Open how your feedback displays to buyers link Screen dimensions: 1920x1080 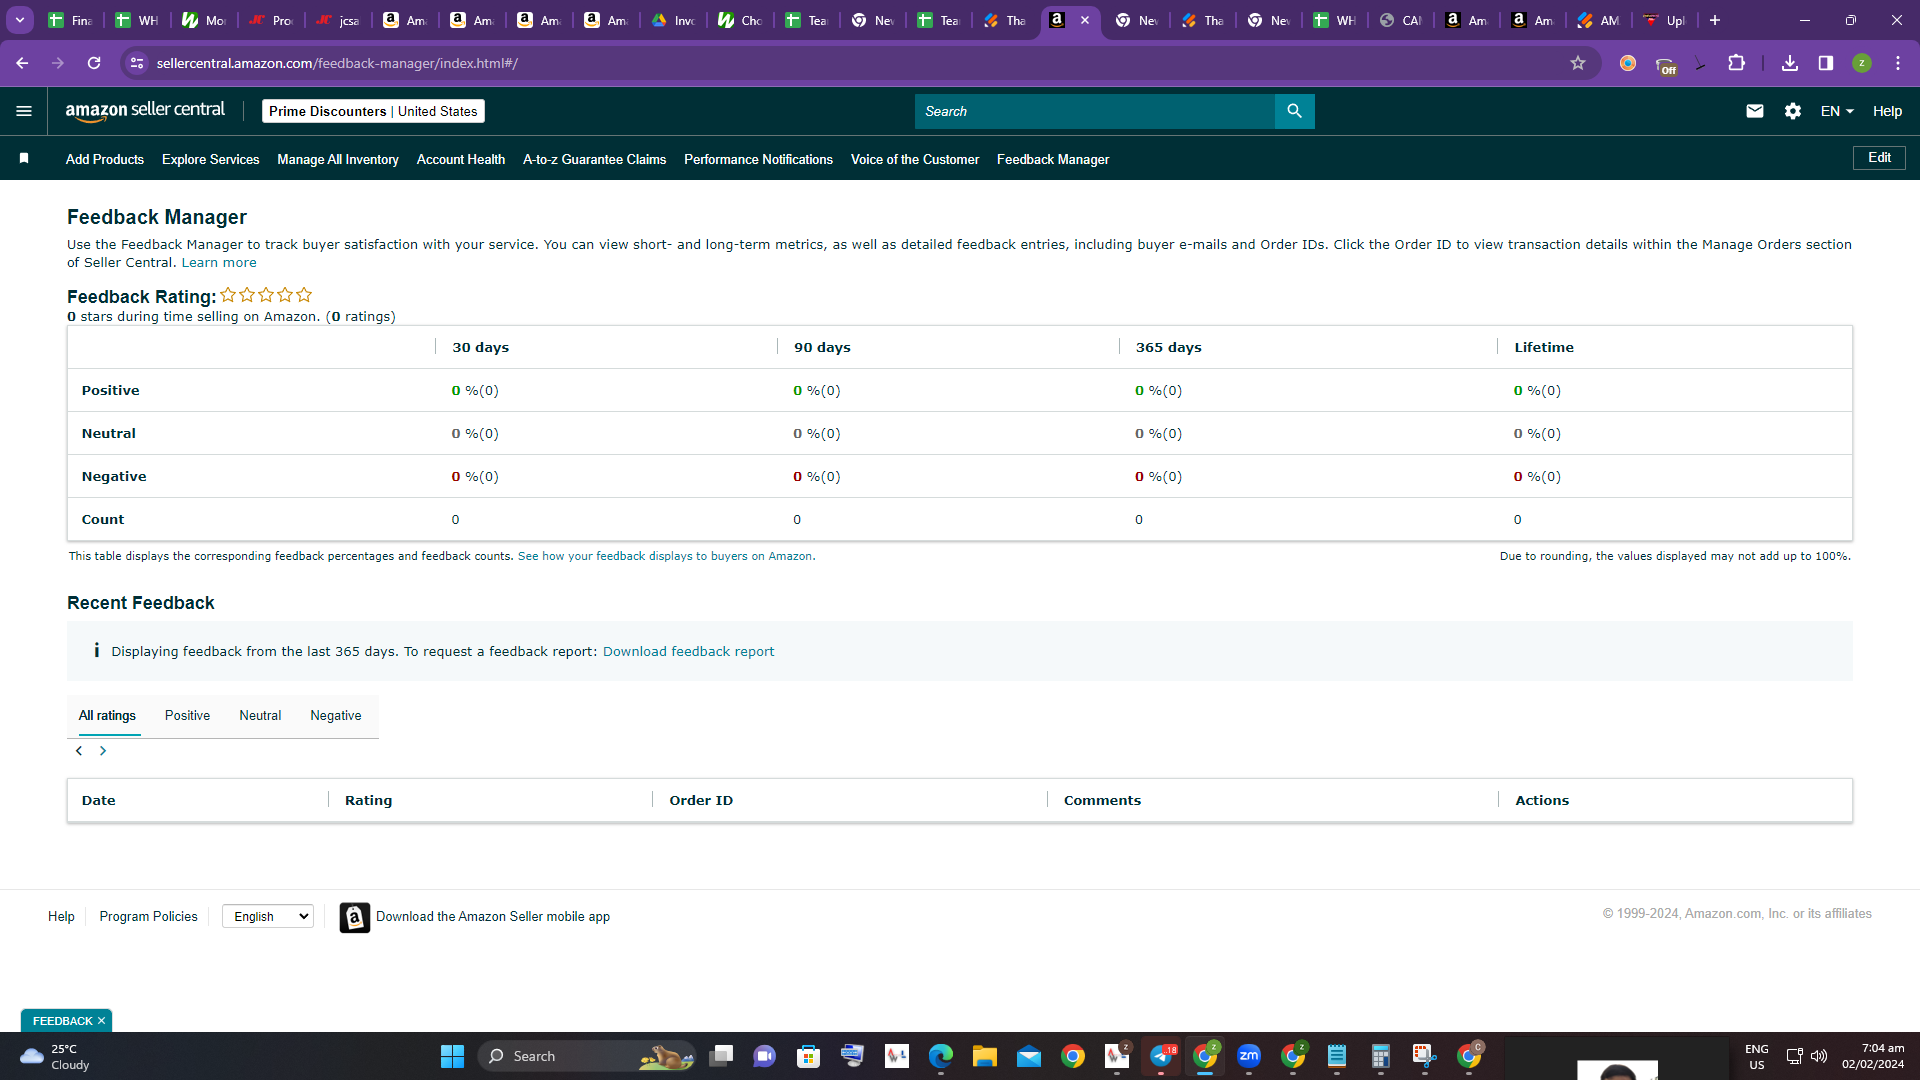tap(666, 556)
